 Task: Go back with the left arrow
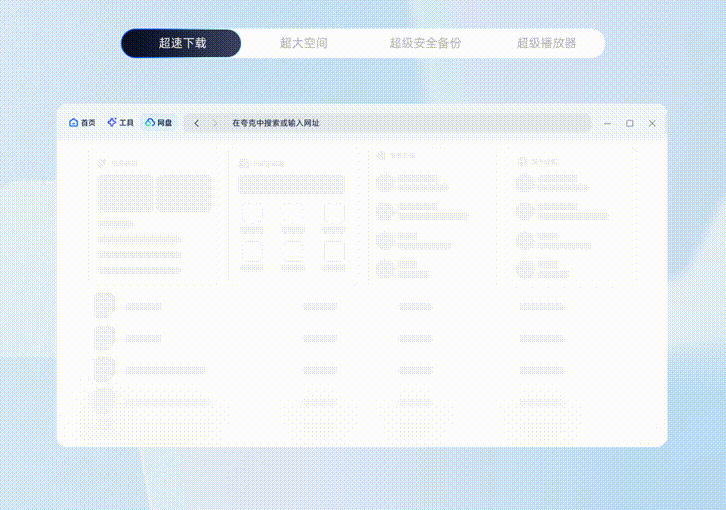[x=197, y=123]
